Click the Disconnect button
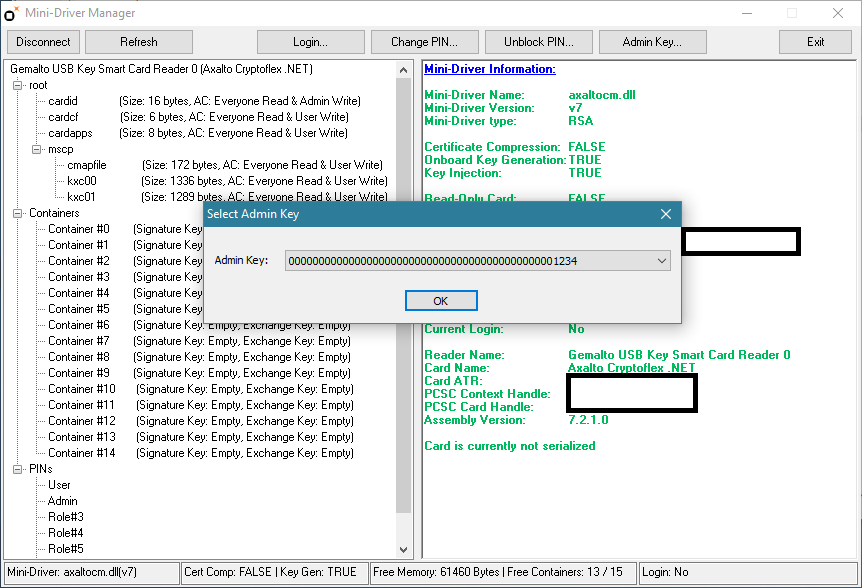The image size is (862, 588). tap(43, 42)
